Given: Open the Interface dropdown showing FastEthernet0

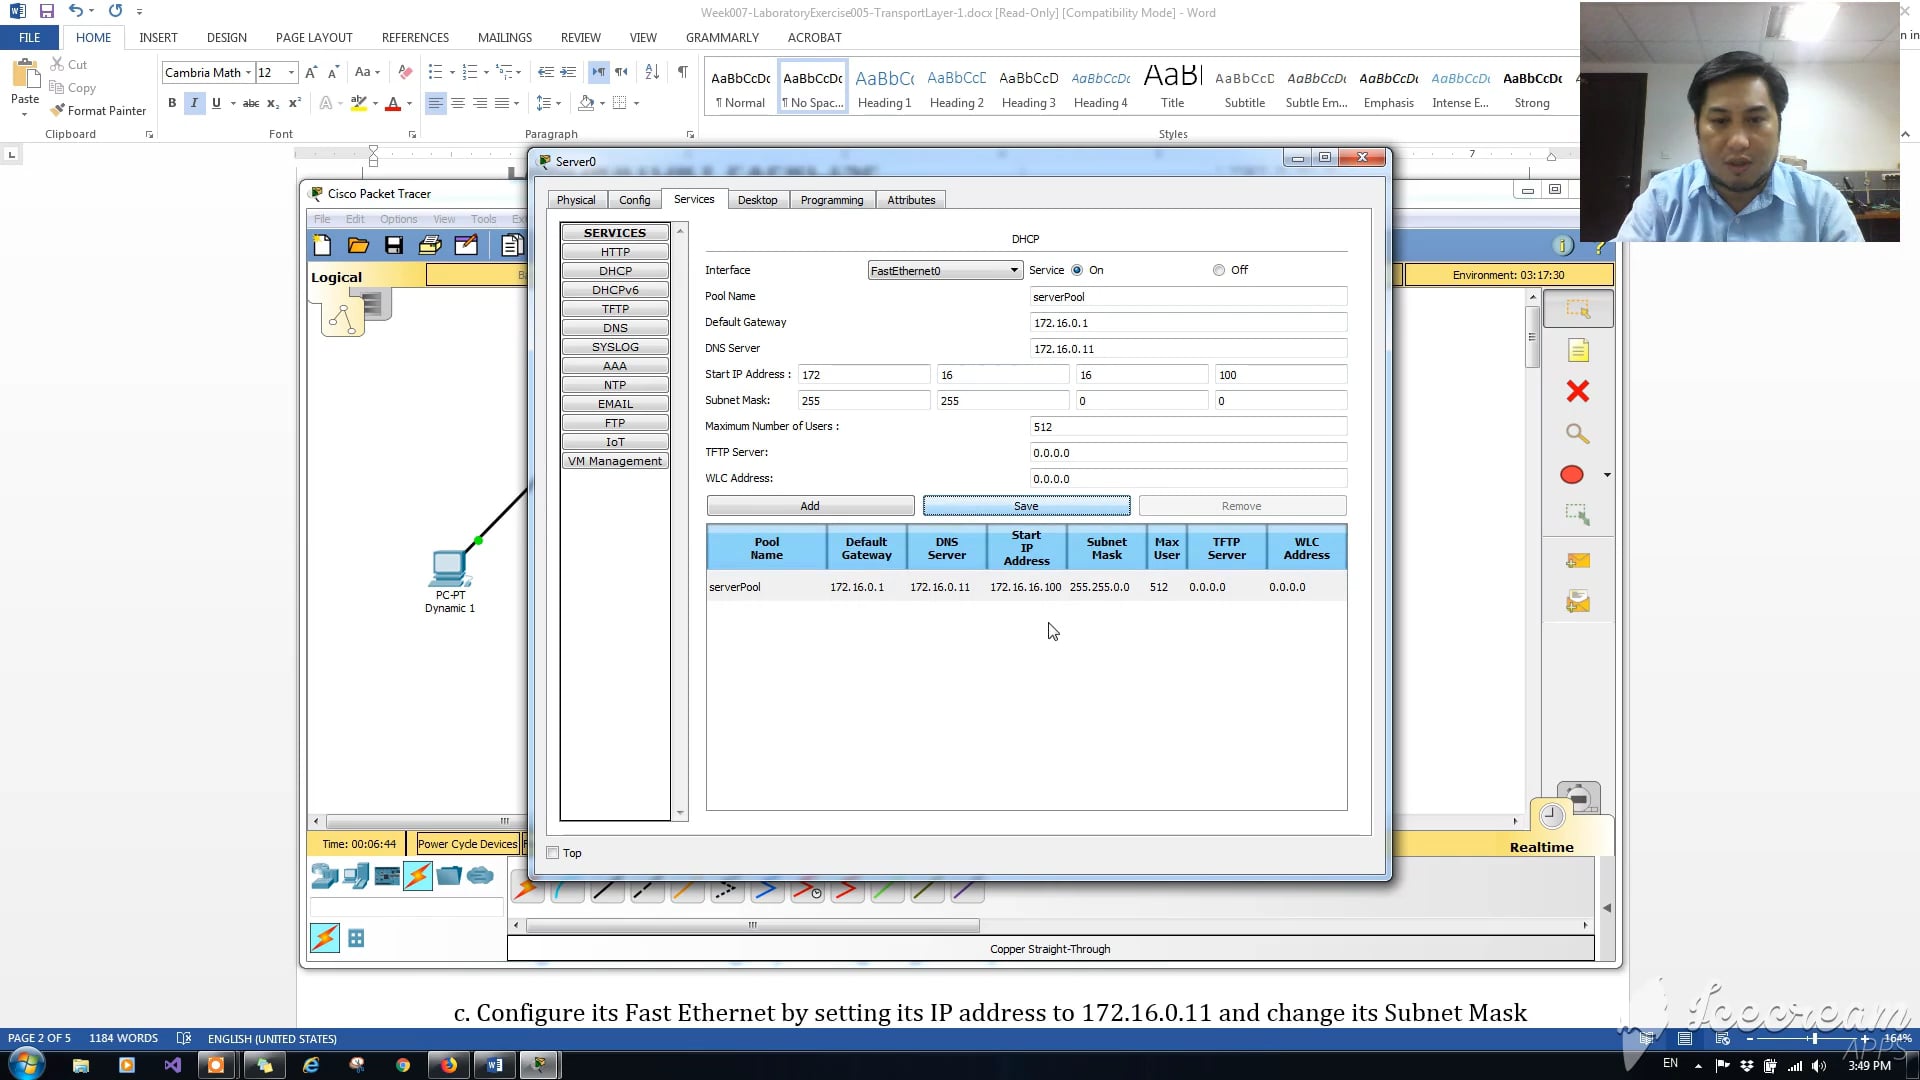Looking at the screenshot, I should [x=1014, y=270].
